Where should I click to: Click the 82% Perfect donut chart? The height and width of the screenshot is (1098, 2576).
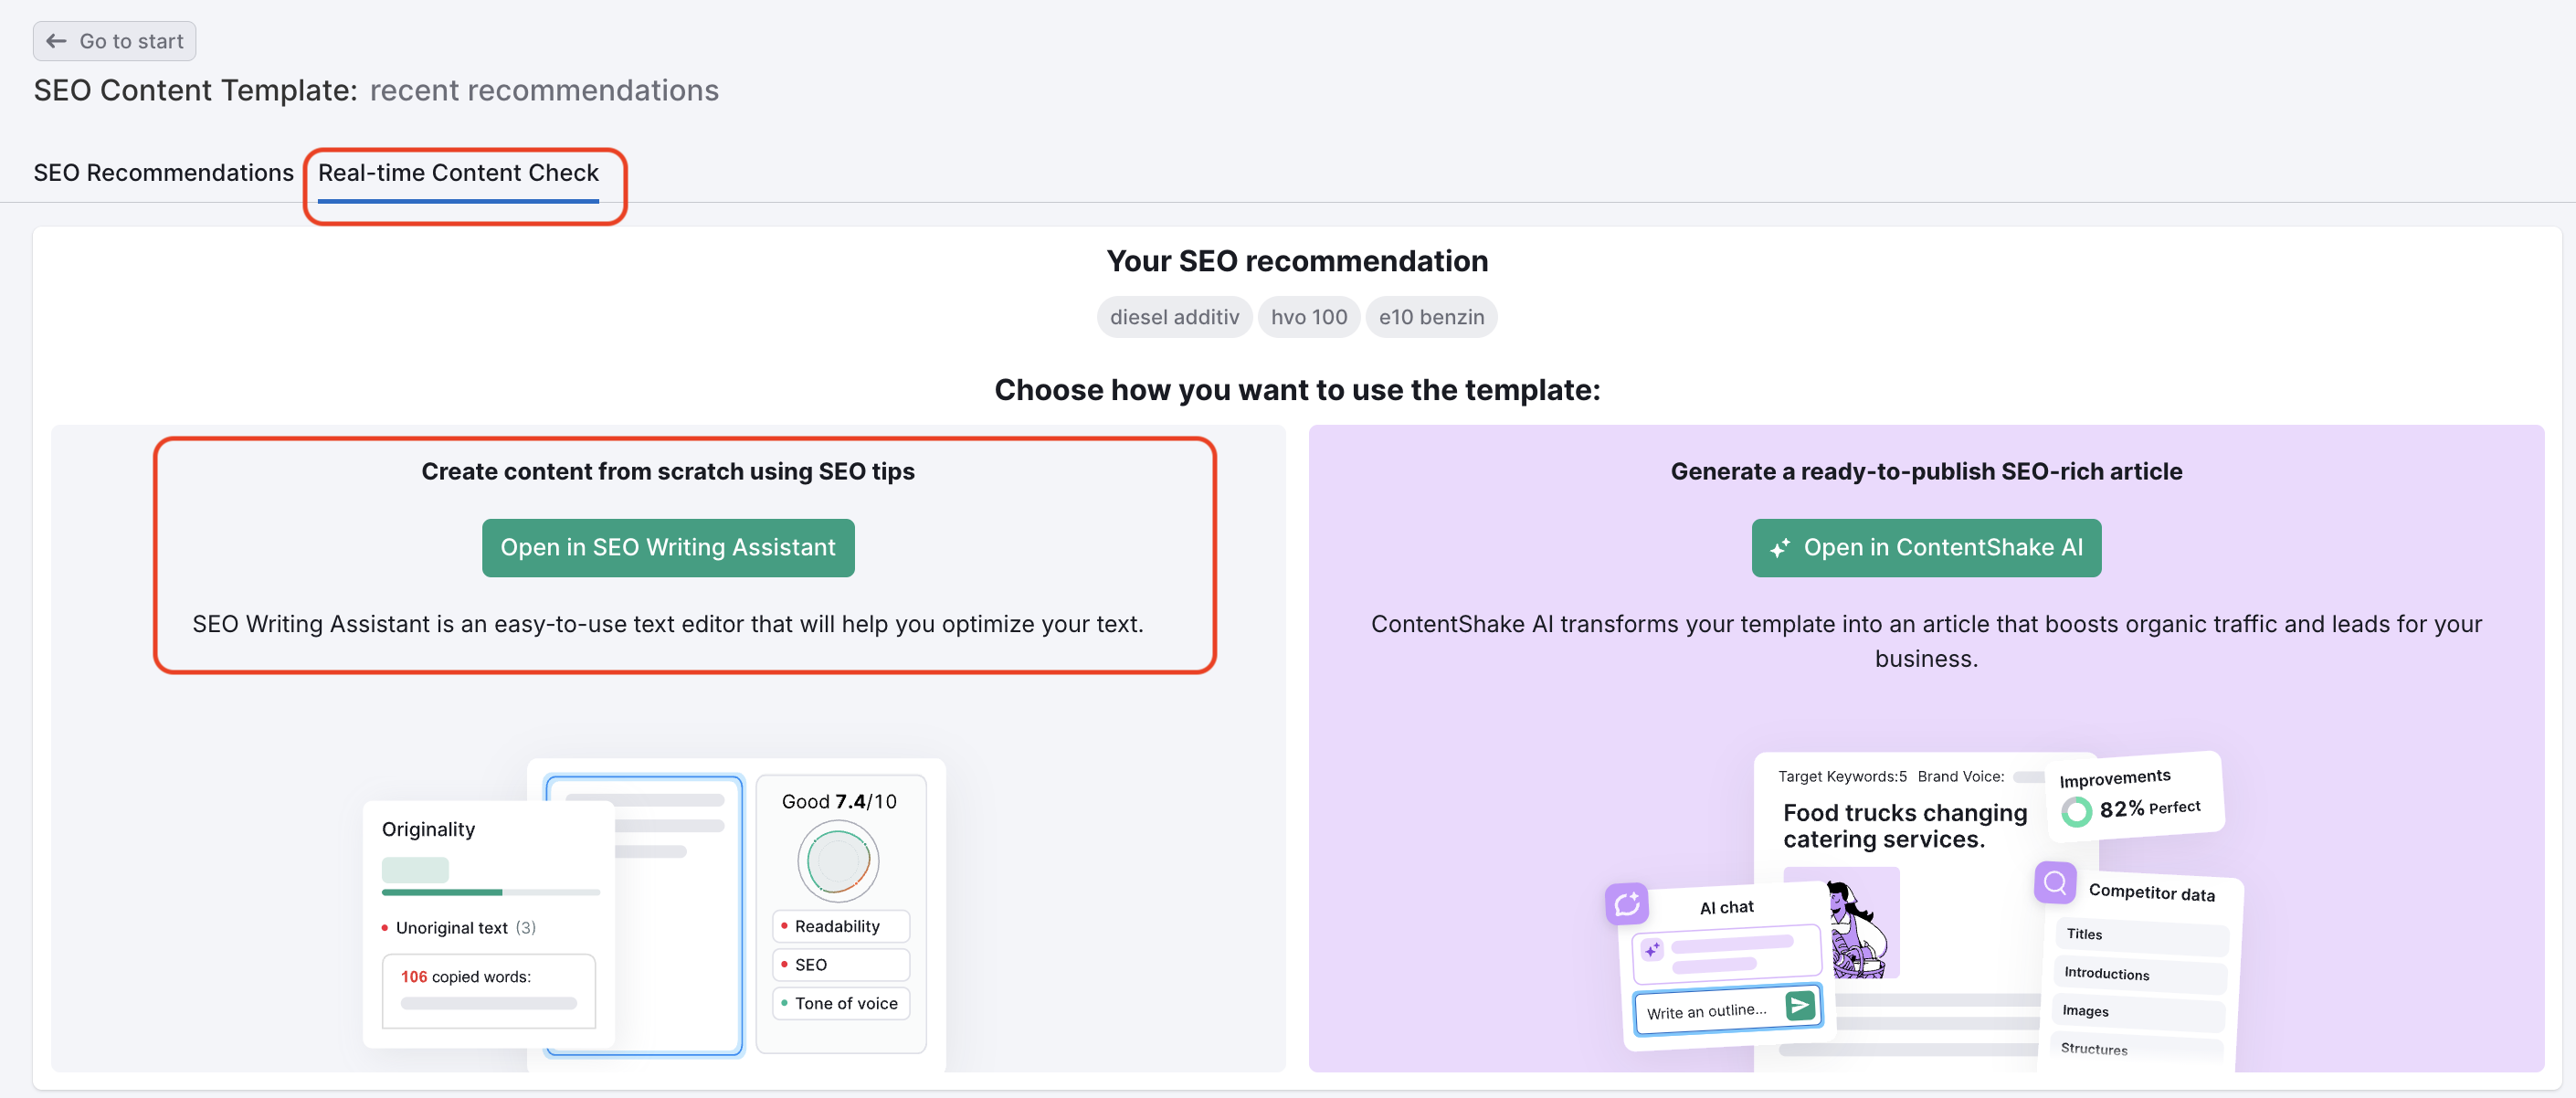coord(2077,811)
